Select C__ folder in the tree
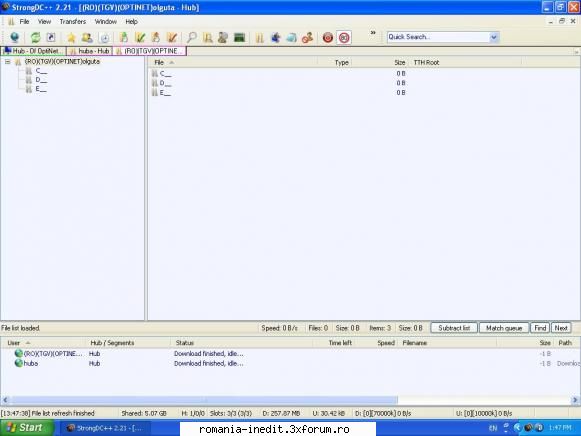Screen dimensions: 581x436 pyautogui.click(x=41, y=71)
